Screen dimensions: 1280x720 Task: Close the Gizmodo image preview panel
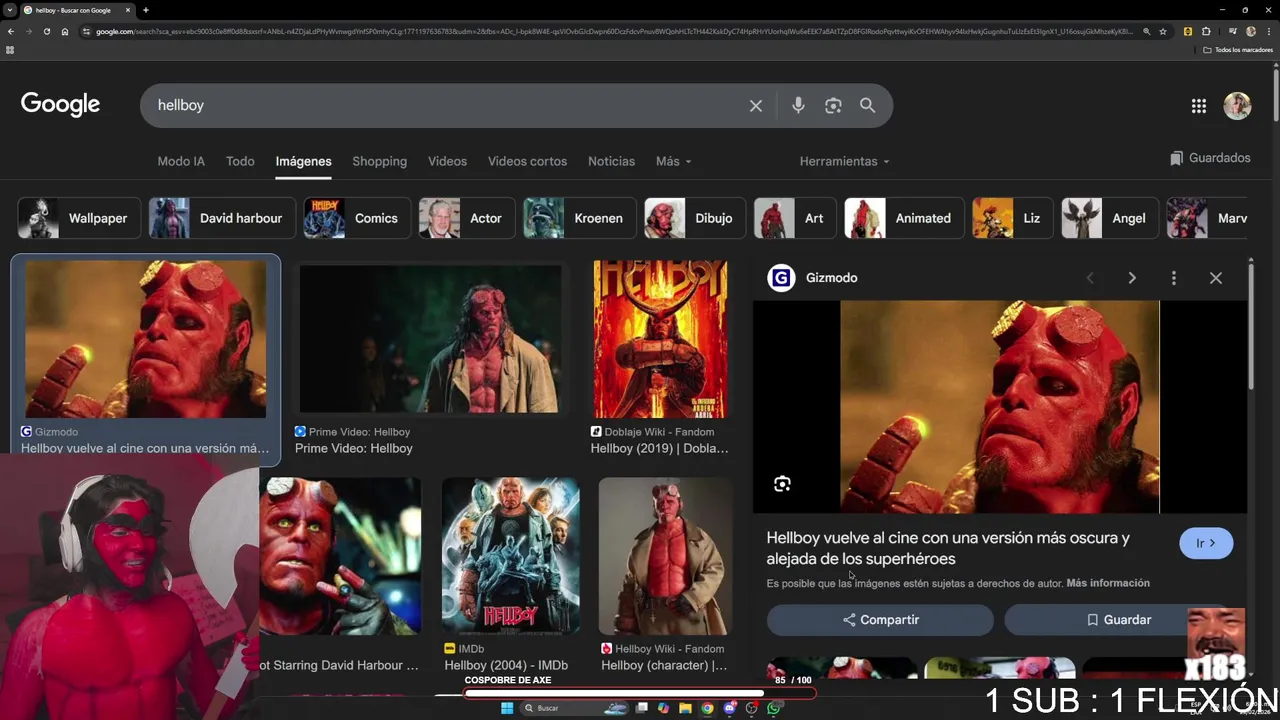coord(1216,278)
